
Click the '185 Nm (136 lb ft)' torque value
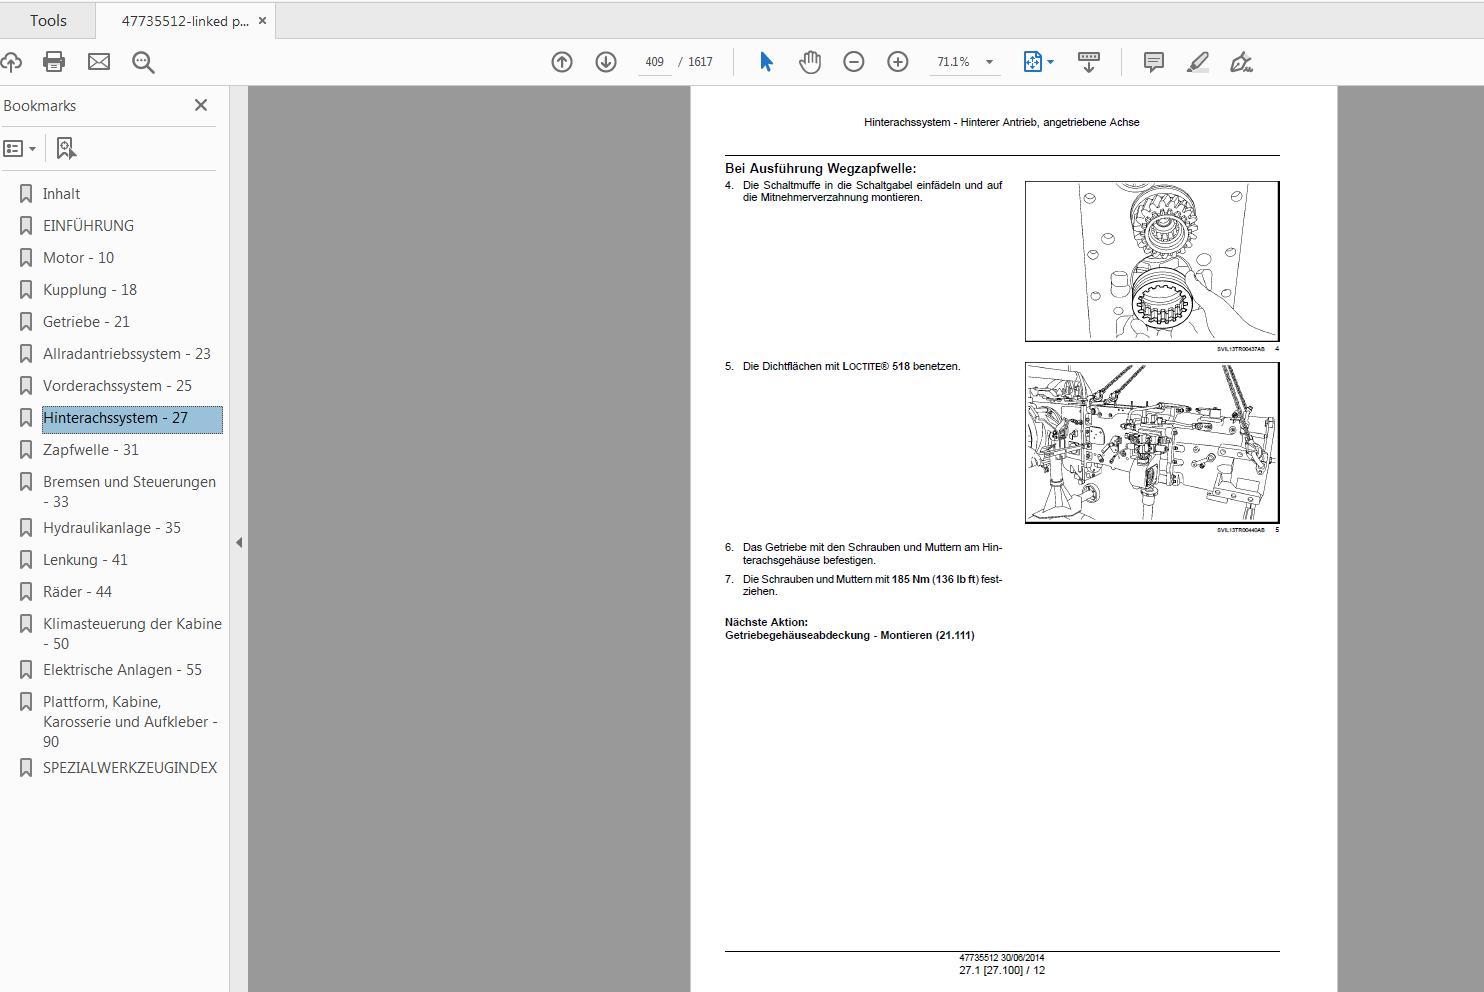935,579
